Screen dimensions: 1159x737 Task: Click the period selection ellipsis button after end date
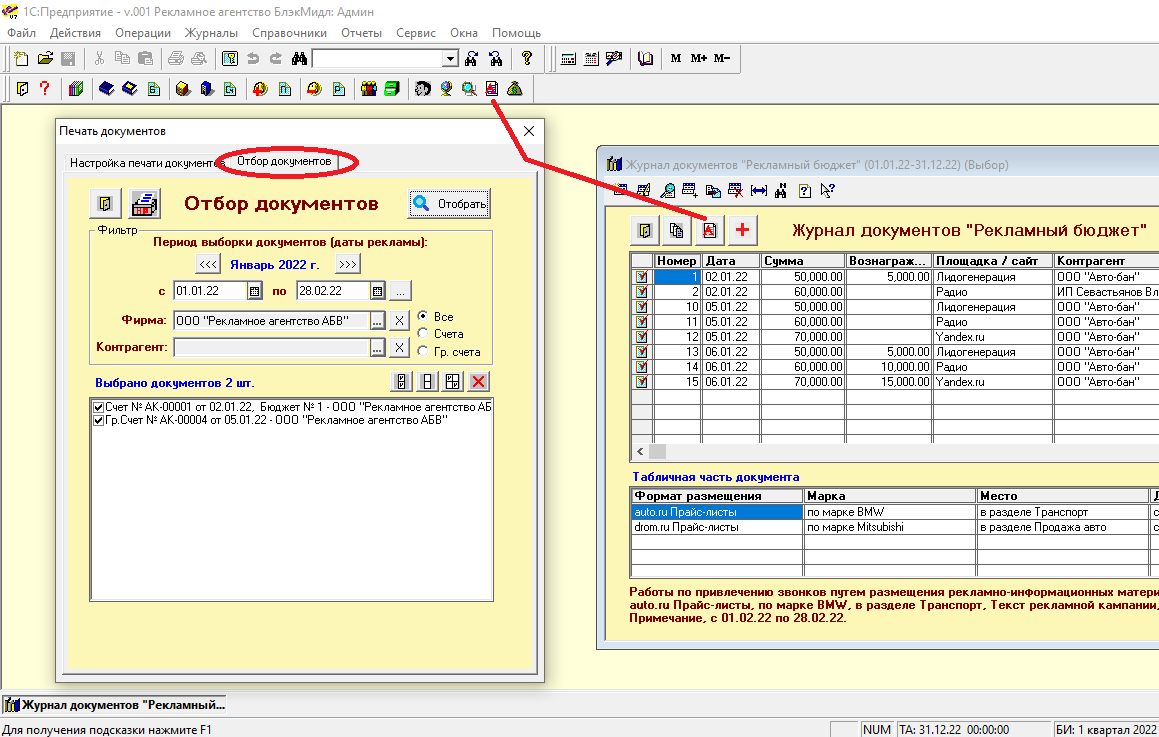click(x=400, y=291)
